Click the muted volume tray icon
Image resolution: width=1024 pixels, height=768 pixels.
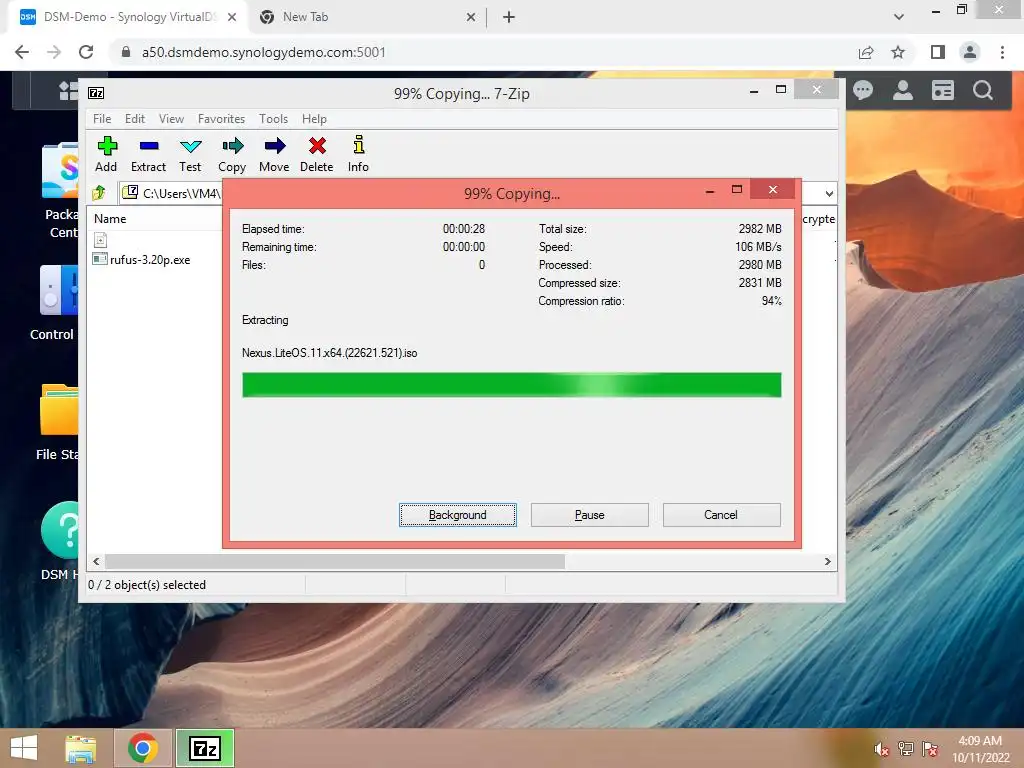(x=881, y=749)
